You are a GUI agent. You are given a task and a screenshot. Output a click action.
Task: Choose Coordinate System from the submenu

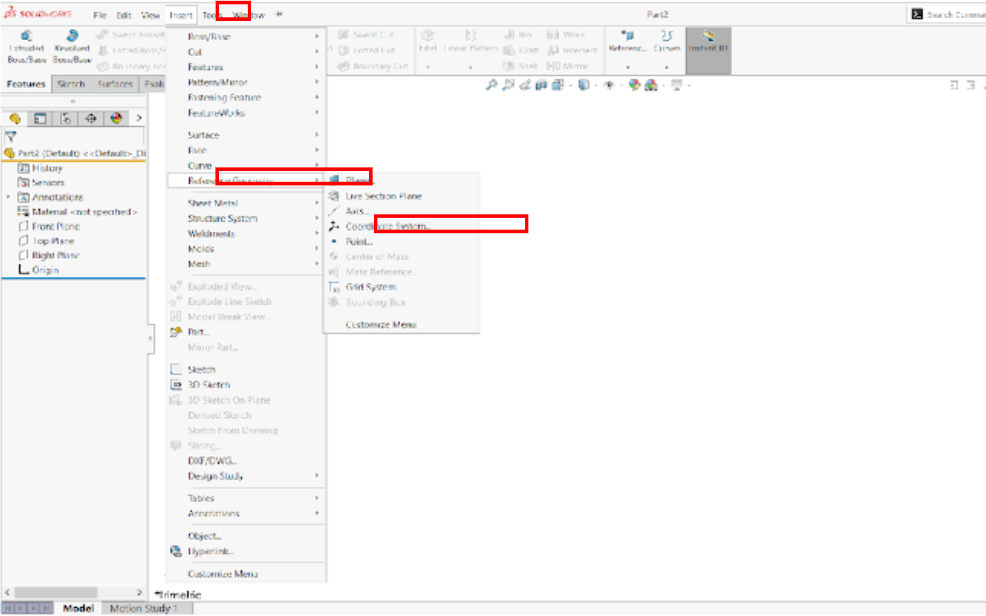[389, 227]
